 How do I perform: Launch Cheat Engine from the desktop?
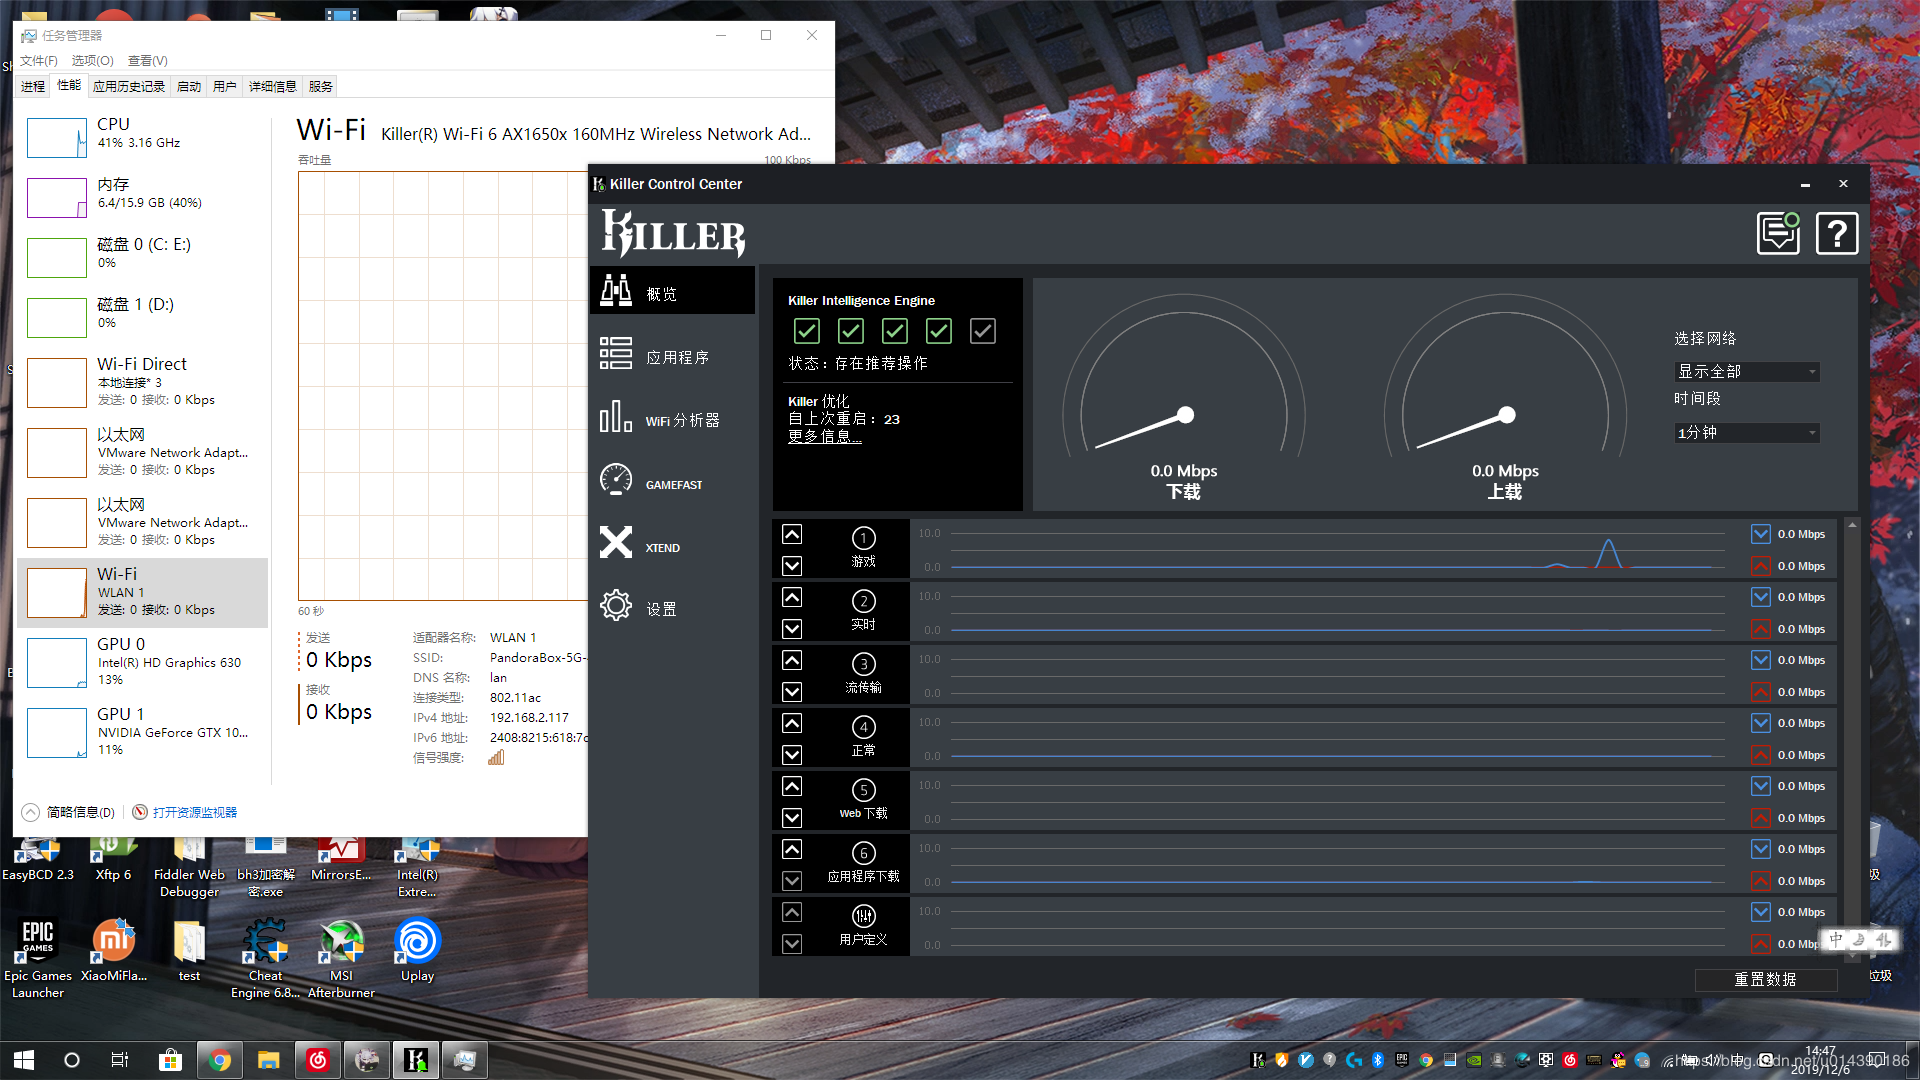tap(265, 940)
